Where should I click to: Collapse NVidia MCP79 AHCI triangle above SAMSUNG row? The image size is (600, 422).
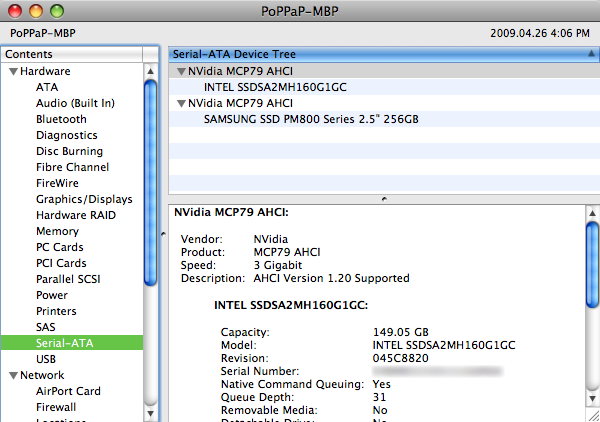pos(181,103)
